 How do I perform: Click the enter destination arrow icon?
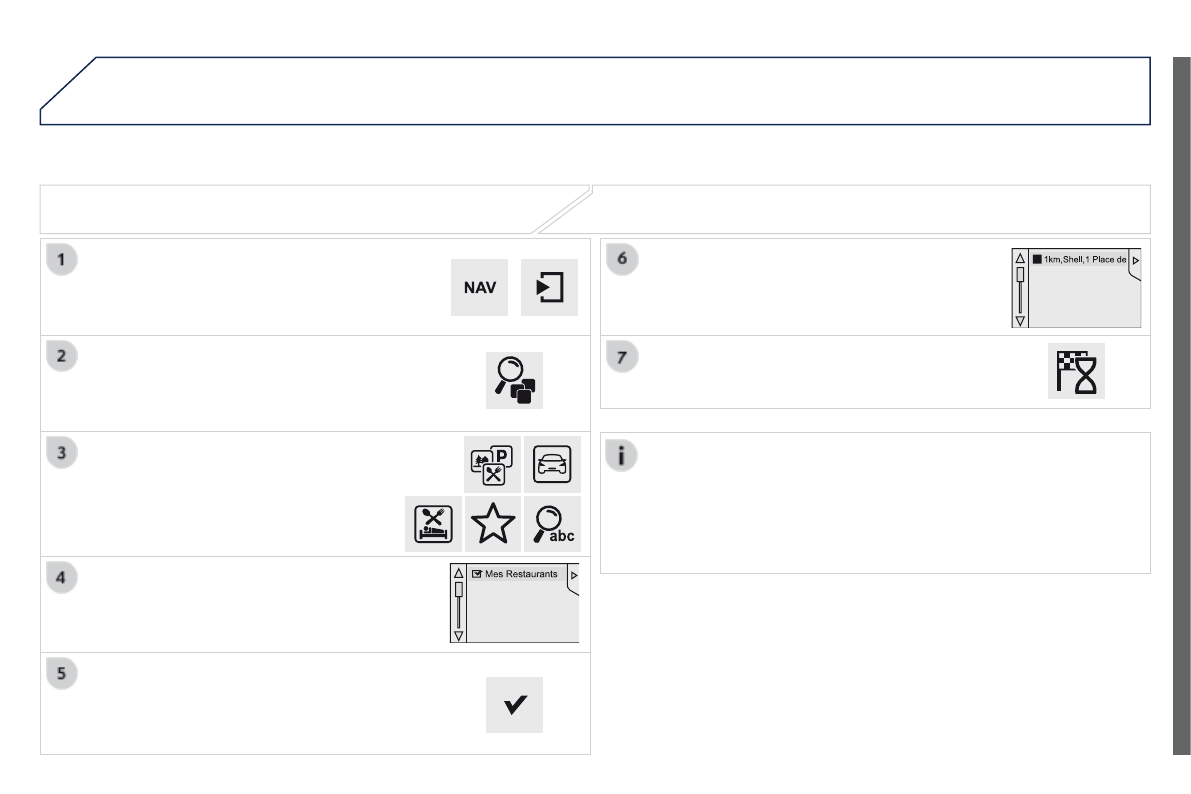[550, 287]
